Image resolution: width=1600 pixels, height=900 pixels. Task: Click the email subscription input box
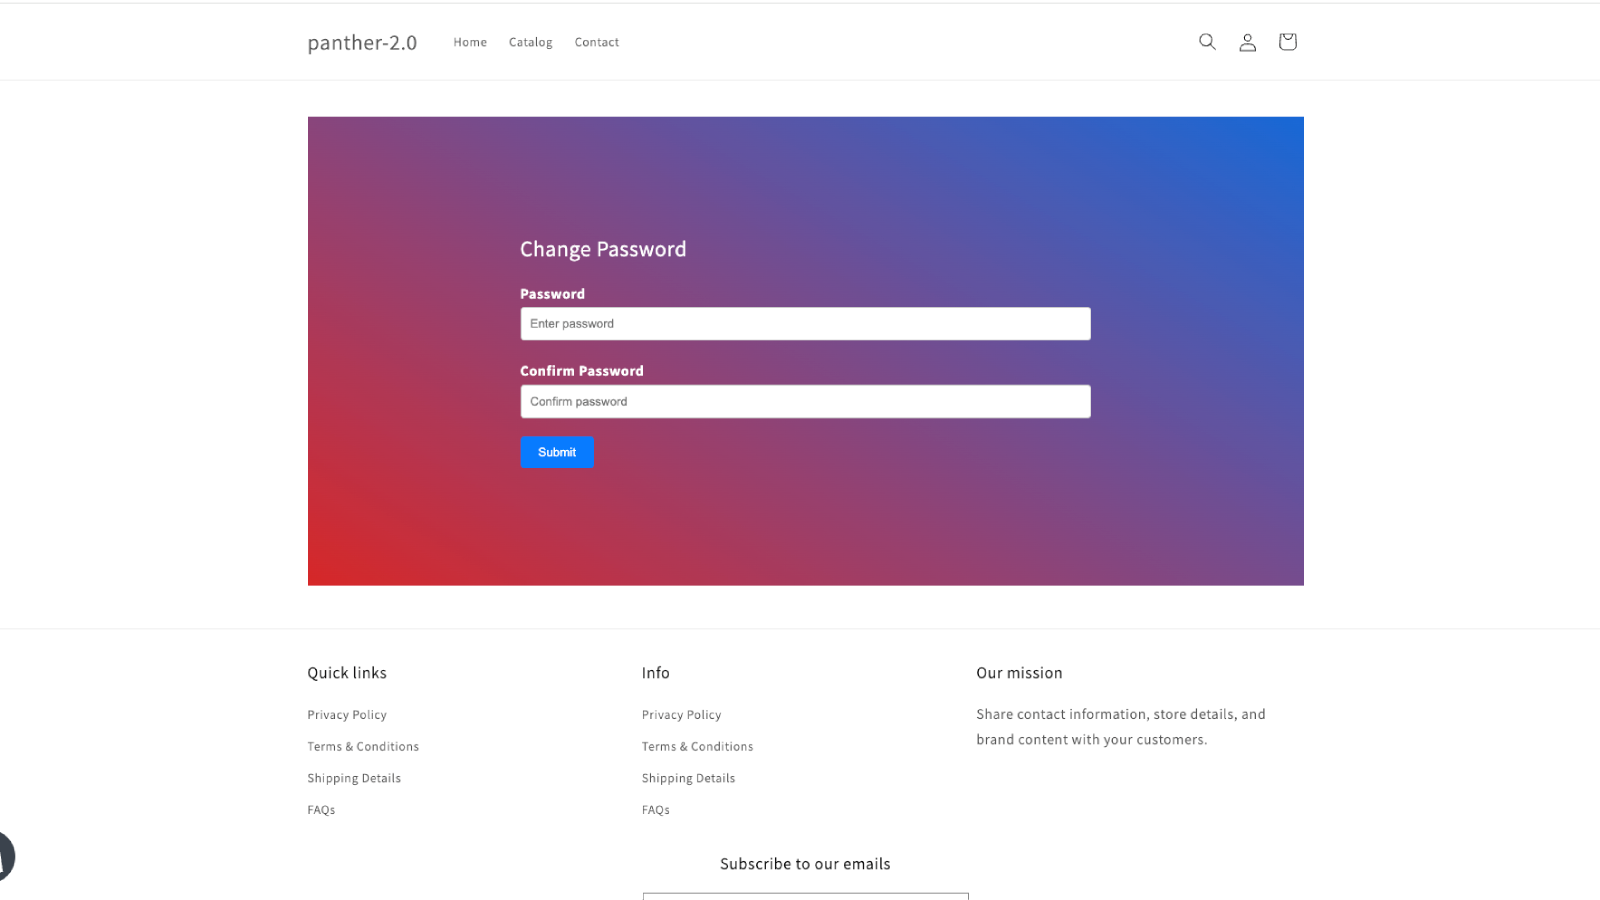tap(805, 898)
